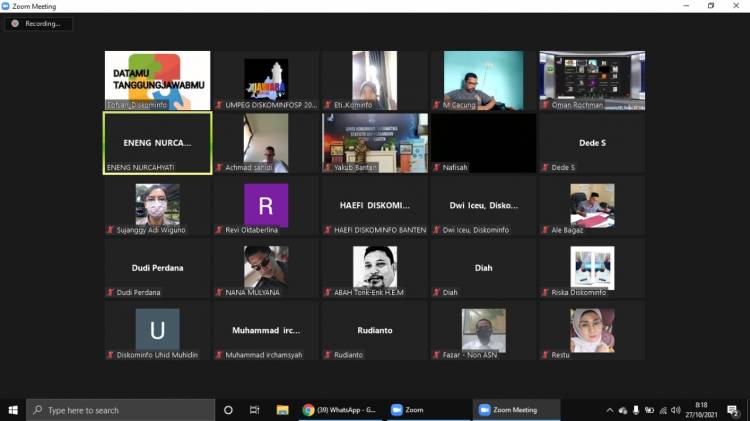Image resolution: width=750 pixels, height=421 pixels.
Task: Click muted mic icon beside Nafisah
Action: tap(437, 167)
